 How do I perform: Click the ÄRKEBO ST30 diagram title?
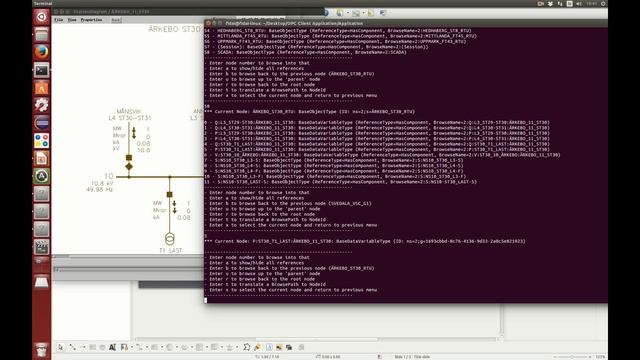point(175,29)
